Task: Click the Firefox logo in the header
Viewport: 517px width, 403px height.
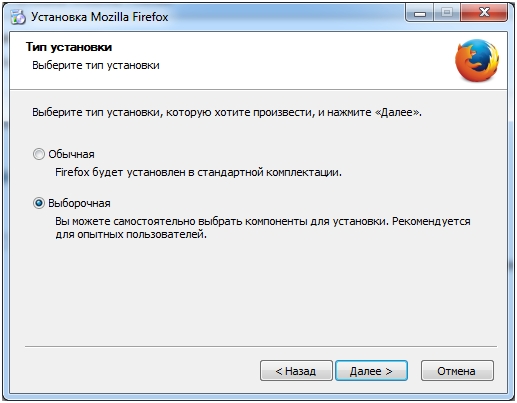Action: click(477, 60)
